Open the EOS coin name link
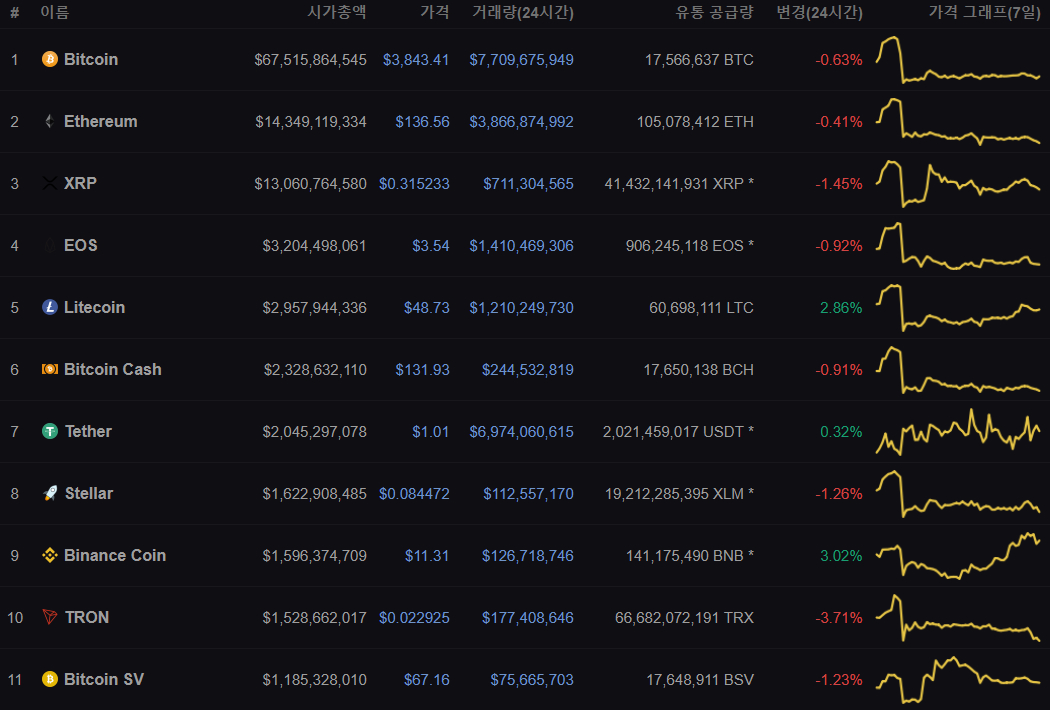This screenshot has height=710, width=1050. [80, 245]
